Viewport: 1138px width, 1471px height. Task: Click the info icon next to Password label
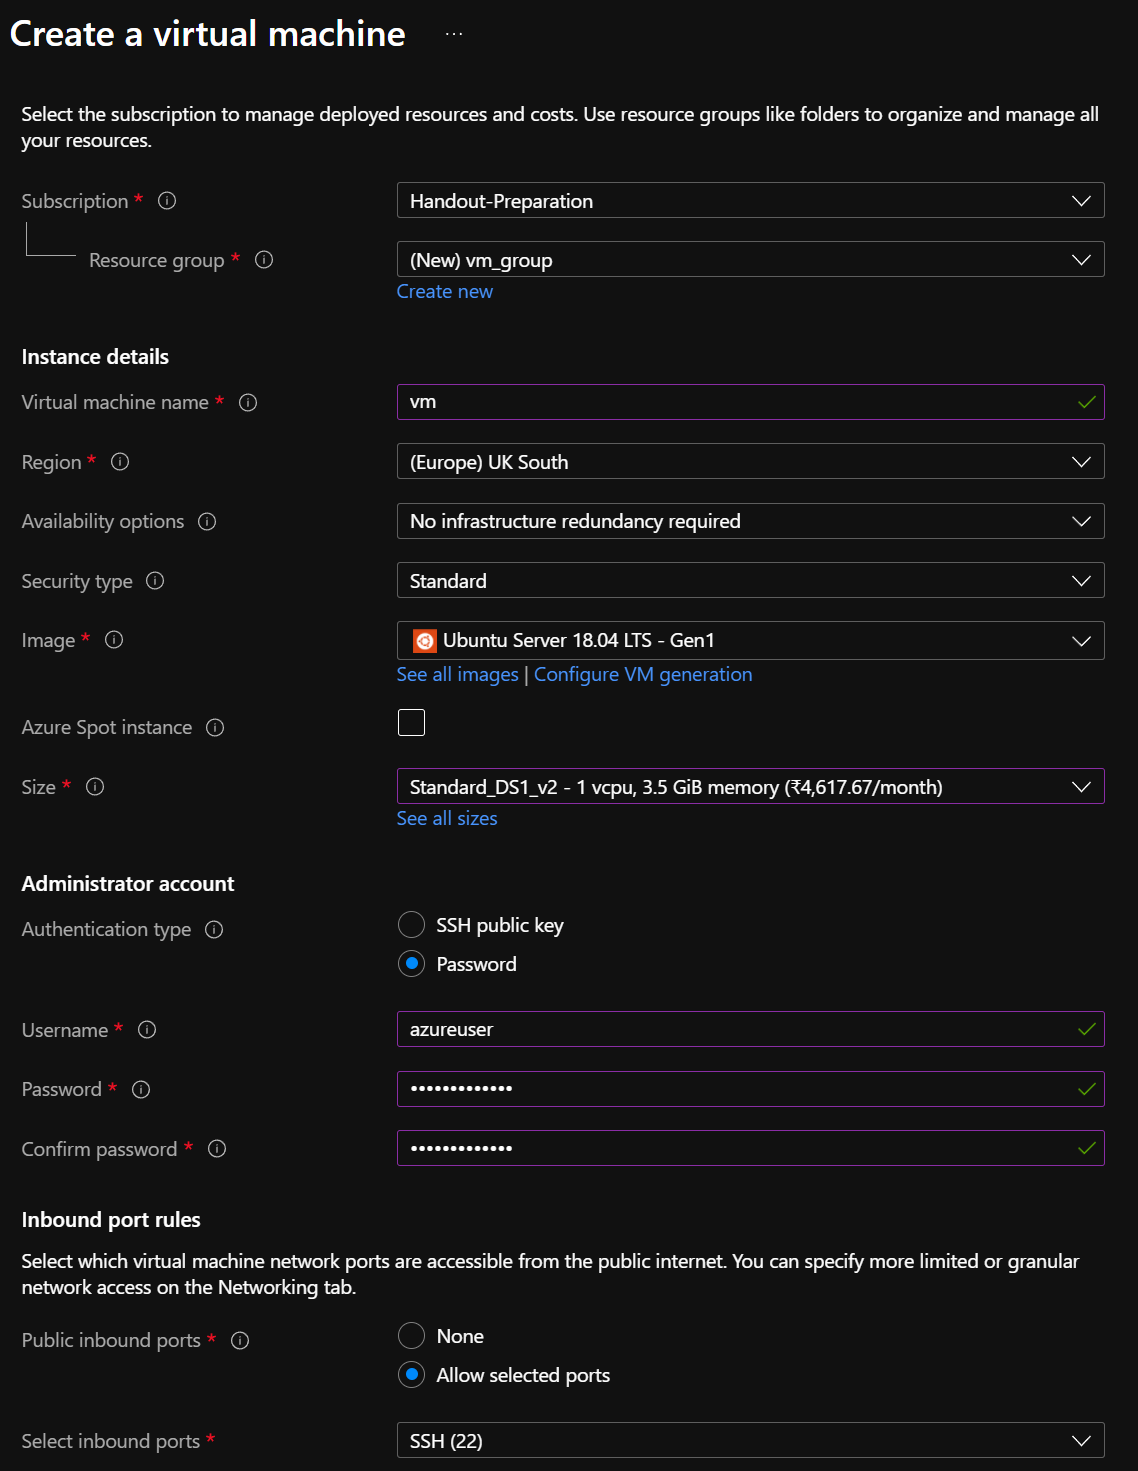[141, 1089]
